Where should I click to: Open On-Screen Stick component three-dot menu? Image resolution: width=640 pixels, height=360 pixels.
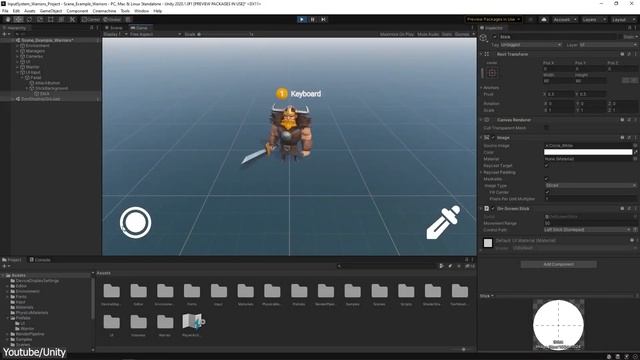pyautogui.click(x=635, y=209)
